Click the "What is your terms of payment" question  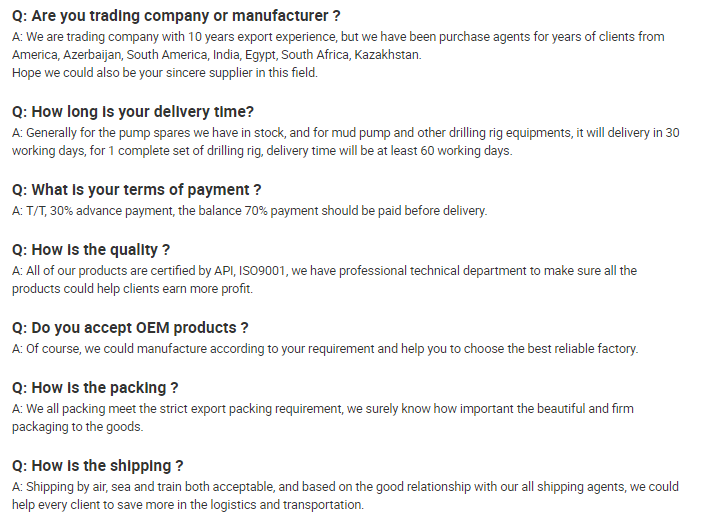point(136,190)
